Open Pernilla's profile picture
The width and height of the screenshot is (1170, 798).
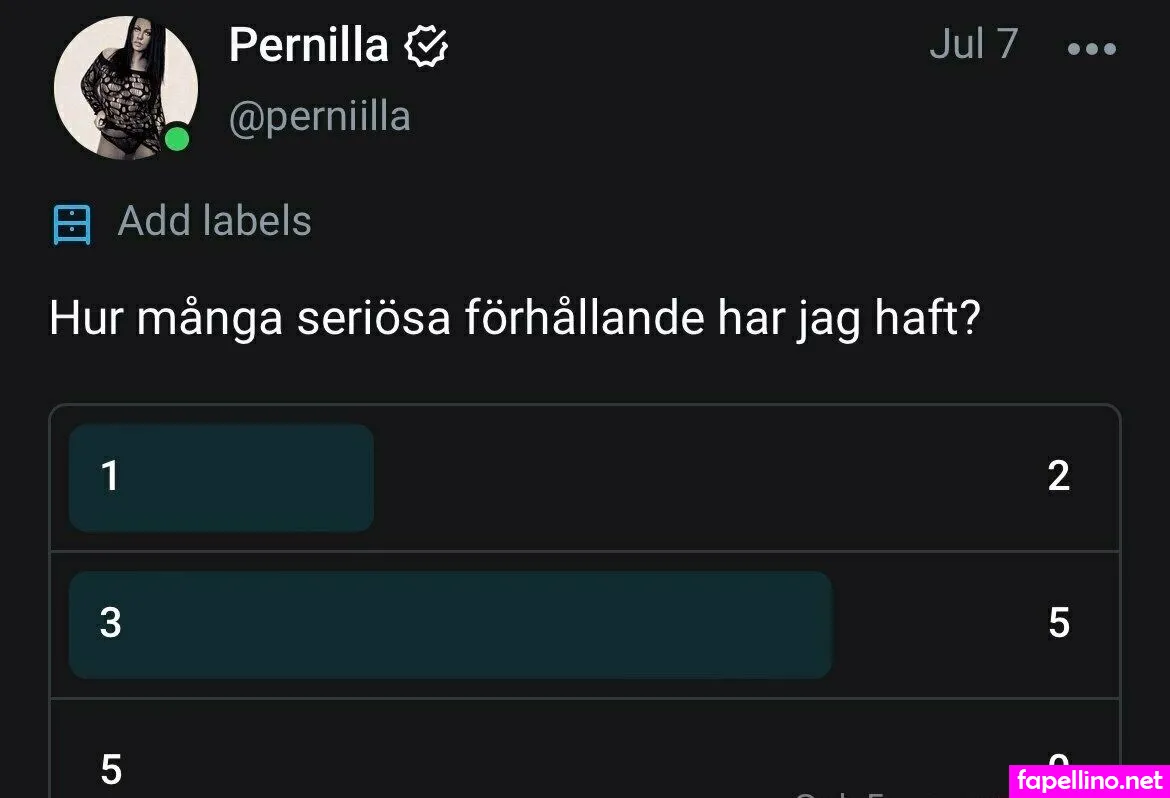coord(126,88)
